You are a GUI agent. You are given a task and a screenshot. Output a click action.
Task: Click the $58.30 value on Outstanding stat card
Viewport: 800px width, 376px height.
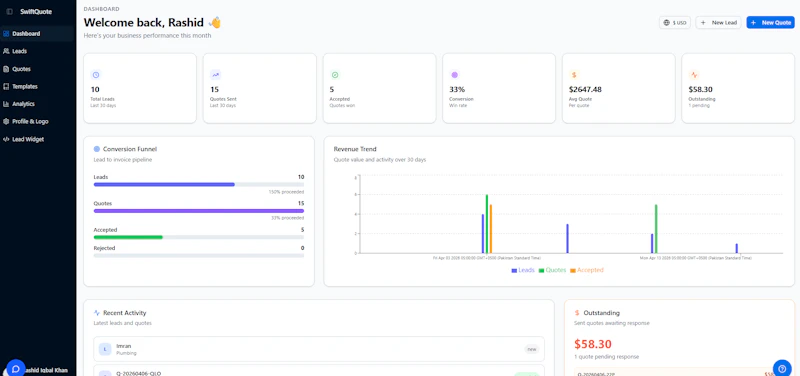tap(701, 89)
